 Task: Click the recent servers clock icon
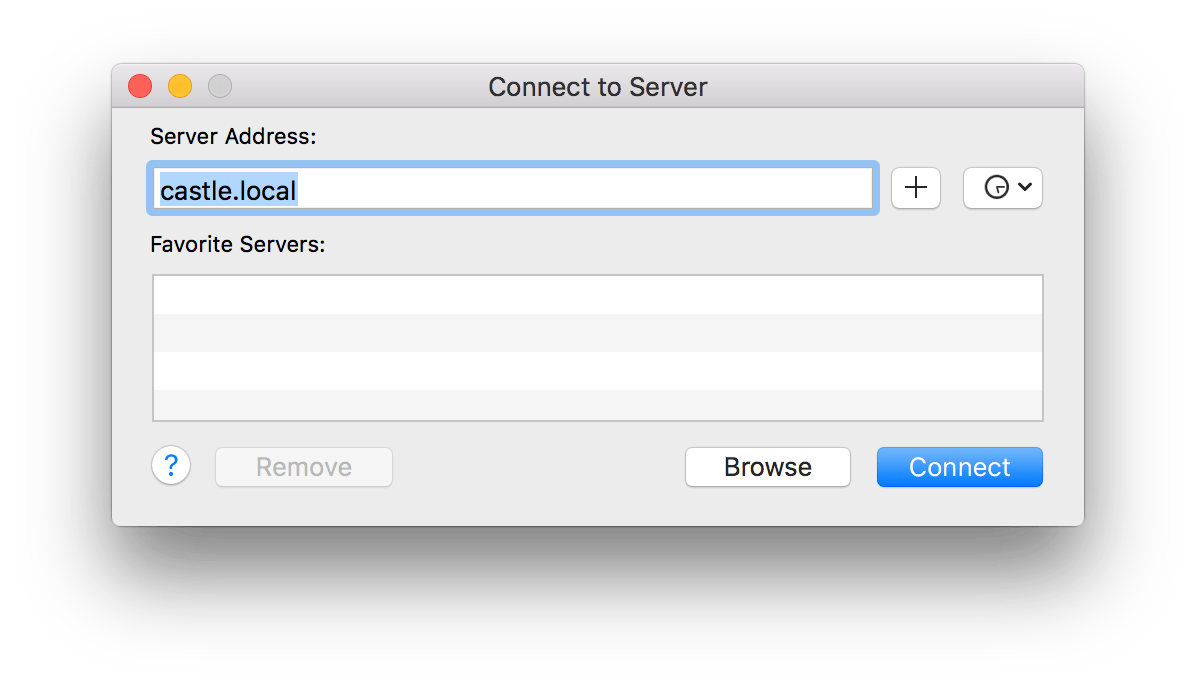(996, 188)
